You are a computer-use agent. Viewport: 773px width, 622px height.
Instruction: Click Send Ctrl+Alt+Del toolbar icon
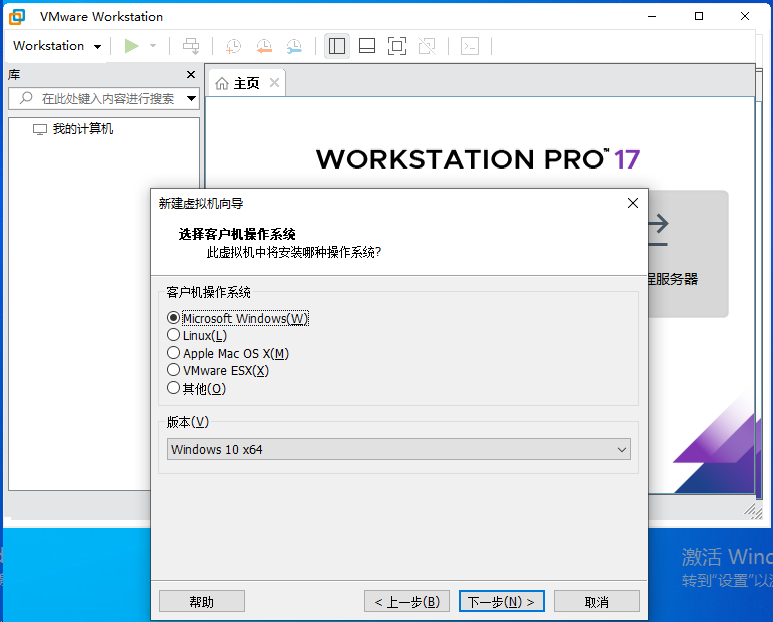coord(191,46)
